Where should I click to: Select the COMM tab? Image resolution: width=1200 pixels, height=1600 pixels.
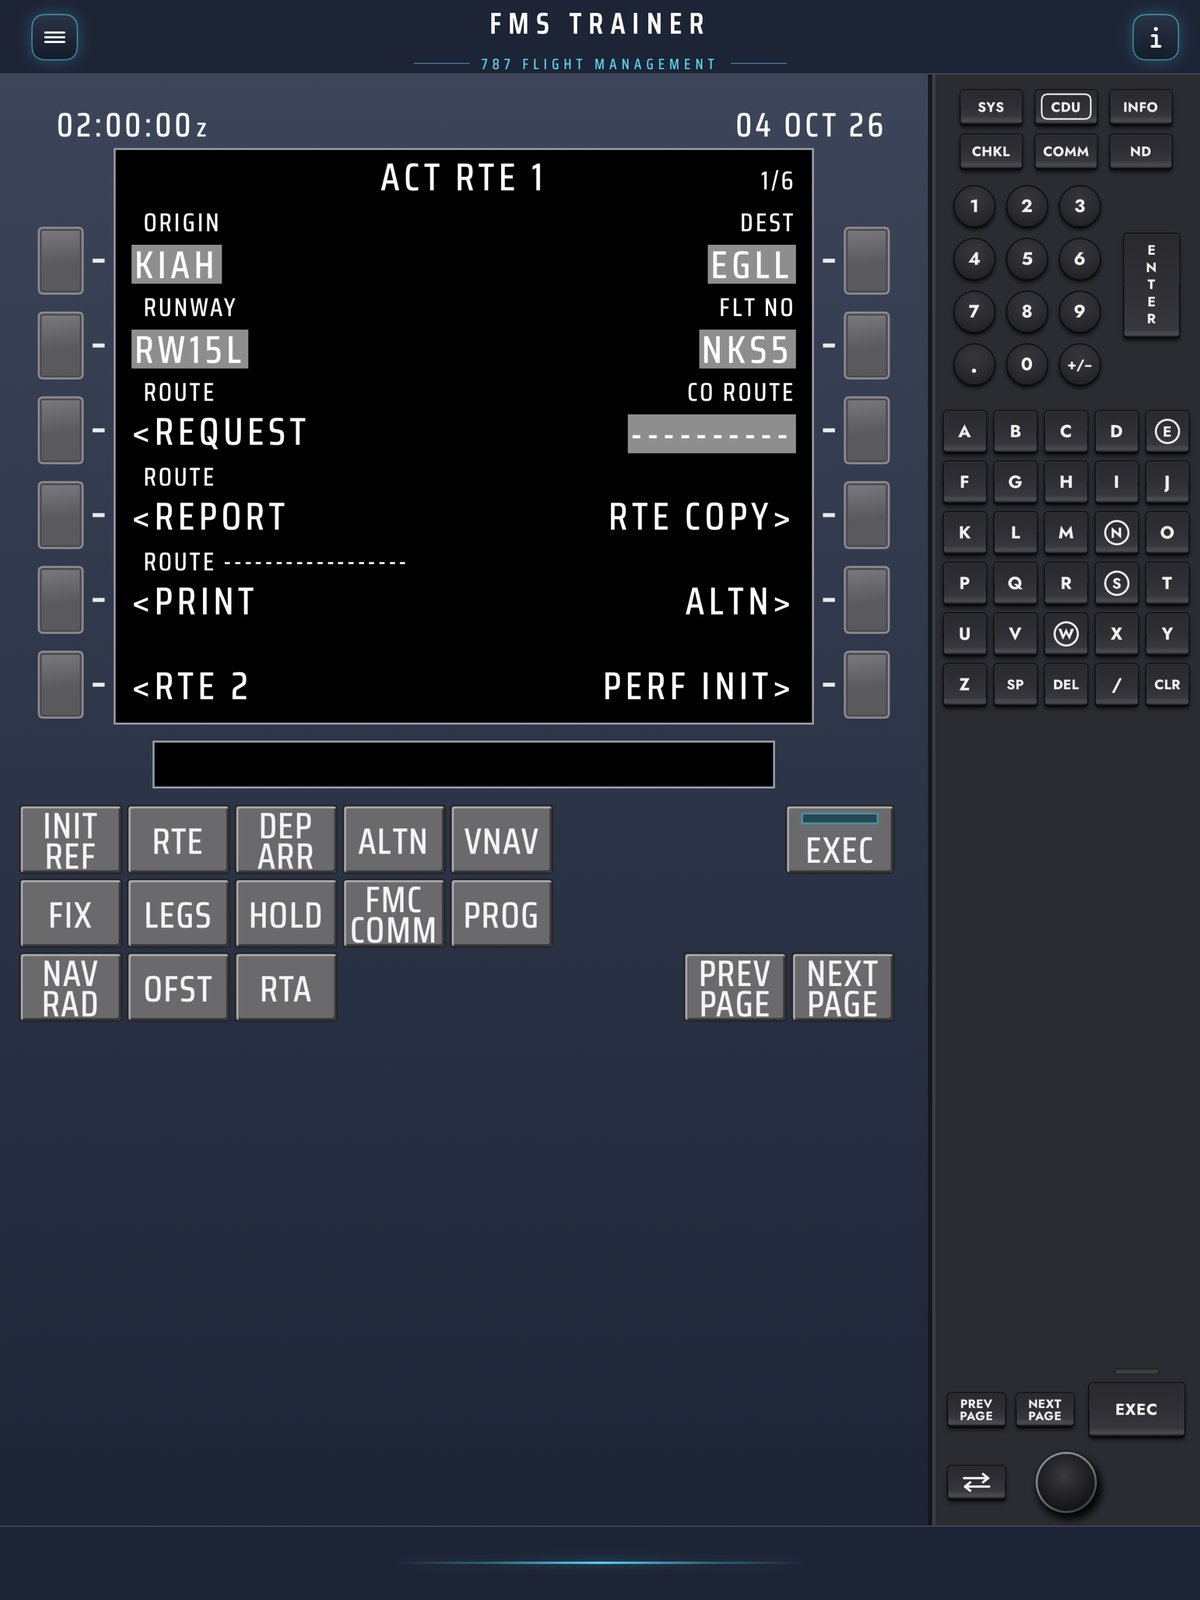tap(1066, 151)
